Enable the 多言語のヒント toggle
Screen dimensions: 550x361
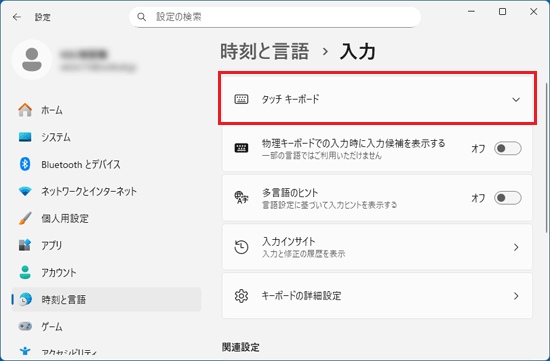click(508, 198)
